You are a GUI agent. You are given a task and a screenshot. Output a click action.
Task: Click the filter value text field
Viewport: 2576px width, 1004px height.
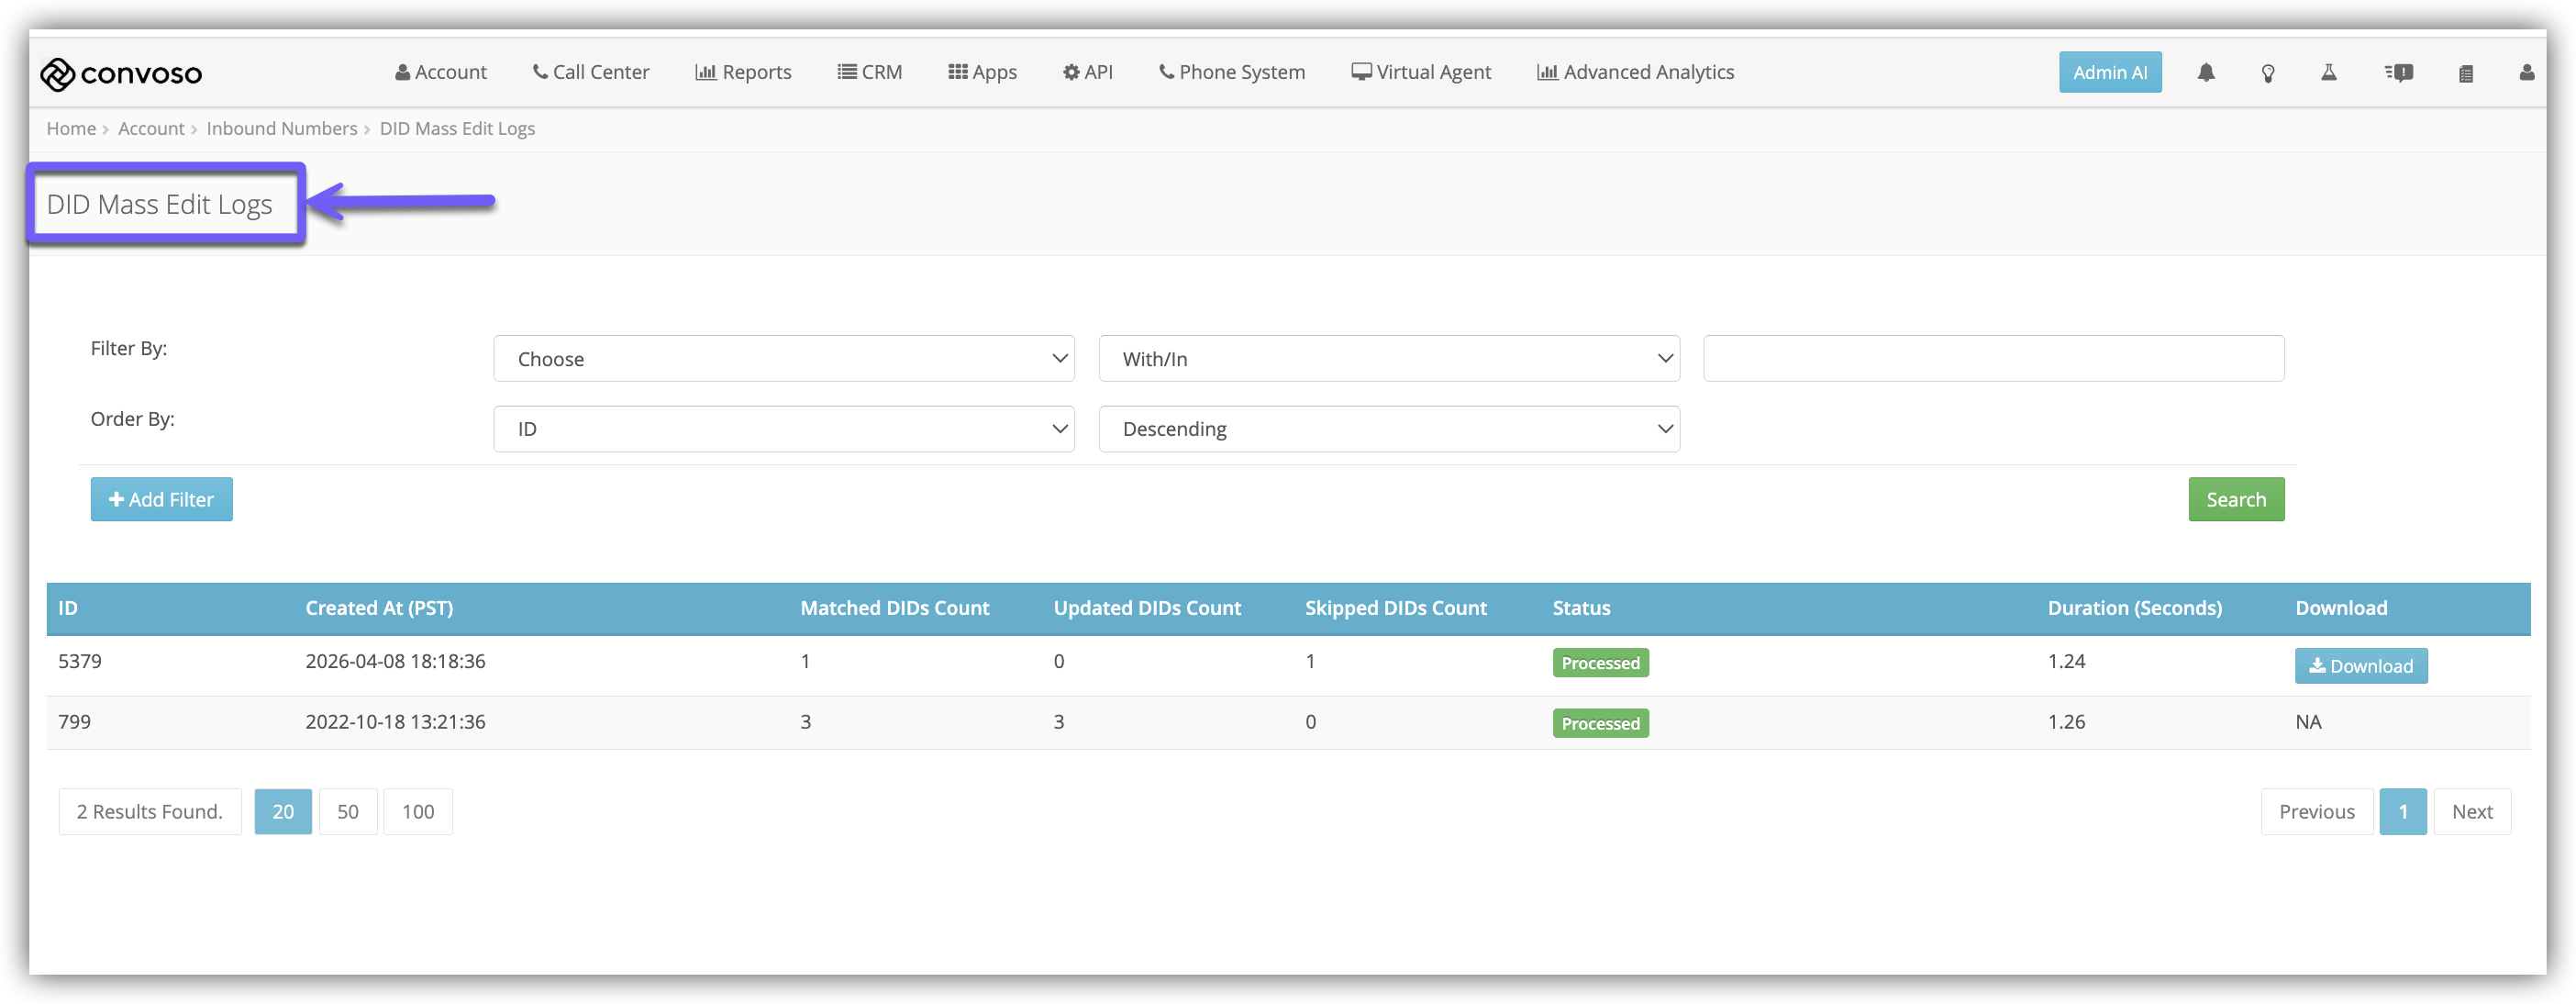[1992, 359]
